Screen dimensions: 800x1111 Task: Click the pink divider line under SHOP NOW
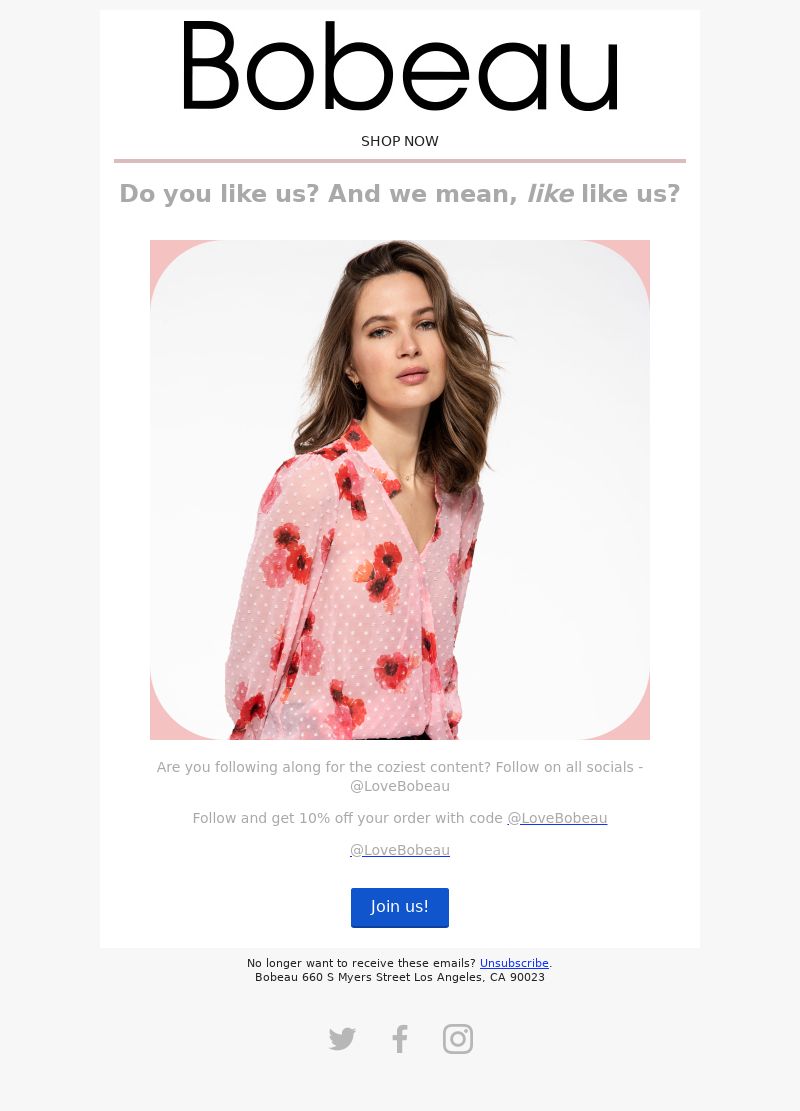[x=400, y=161]
